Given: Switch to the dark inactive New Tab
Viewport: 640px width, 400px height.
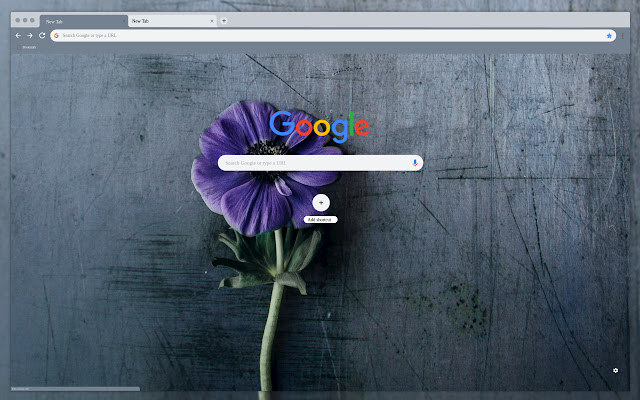Looking at the screenshot, I should click(84, 21).
